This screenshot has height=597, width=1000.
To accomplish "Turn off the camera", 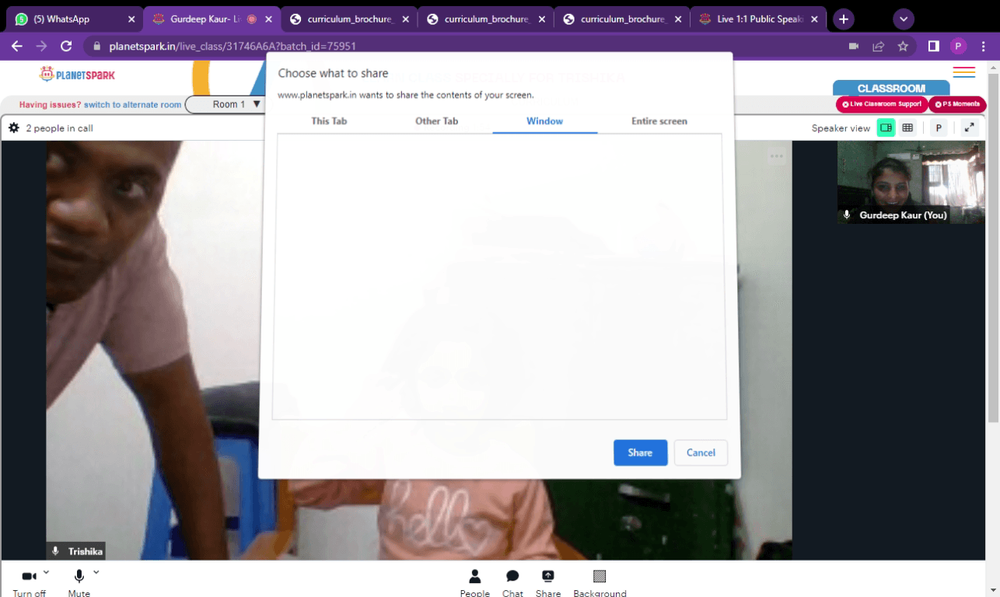I will coord(29,583).
